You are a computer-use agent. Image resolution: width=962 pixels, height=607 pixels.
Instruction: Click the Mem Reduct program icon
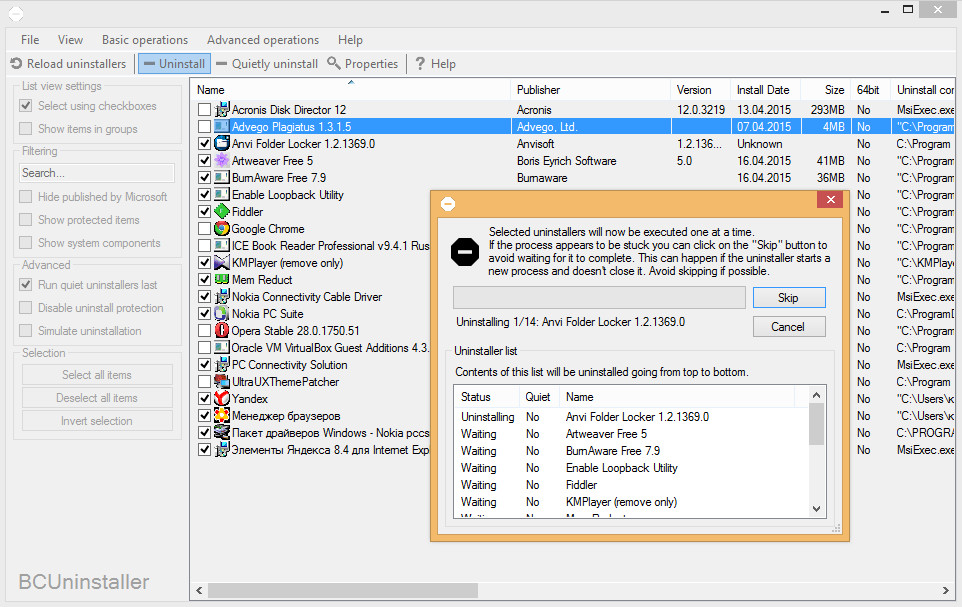(221, 280)
